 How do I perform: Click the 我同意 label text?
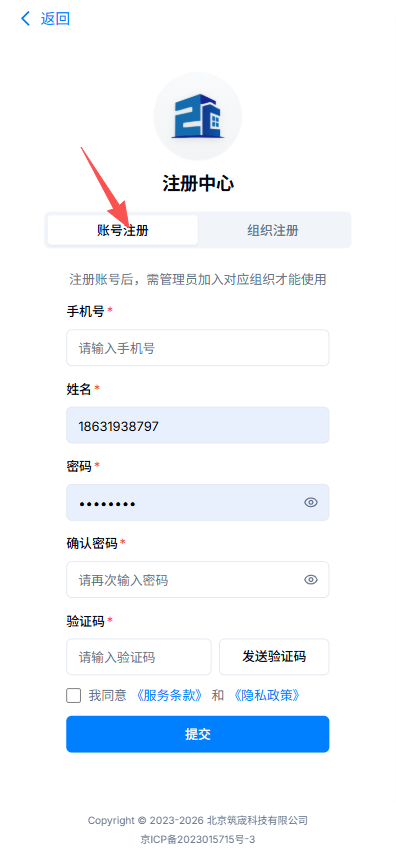(108, 696)
